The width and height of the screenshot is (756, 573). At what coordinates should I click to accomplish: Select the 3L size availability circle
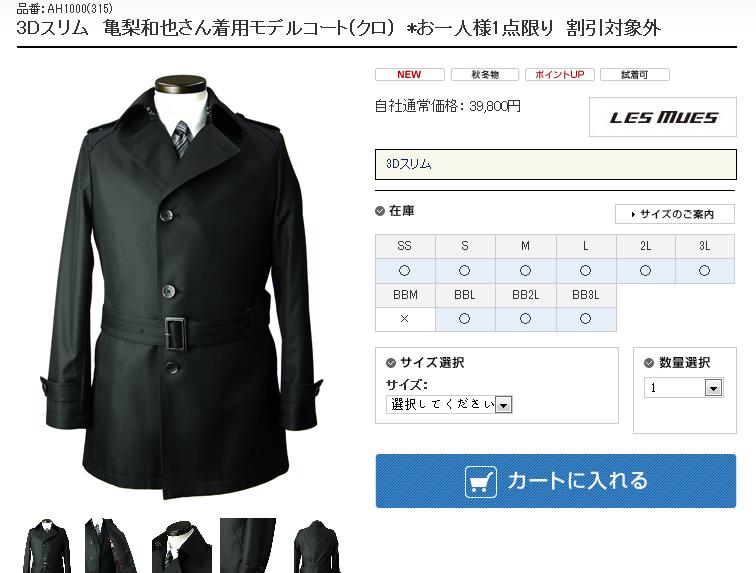tap(704, 271)
